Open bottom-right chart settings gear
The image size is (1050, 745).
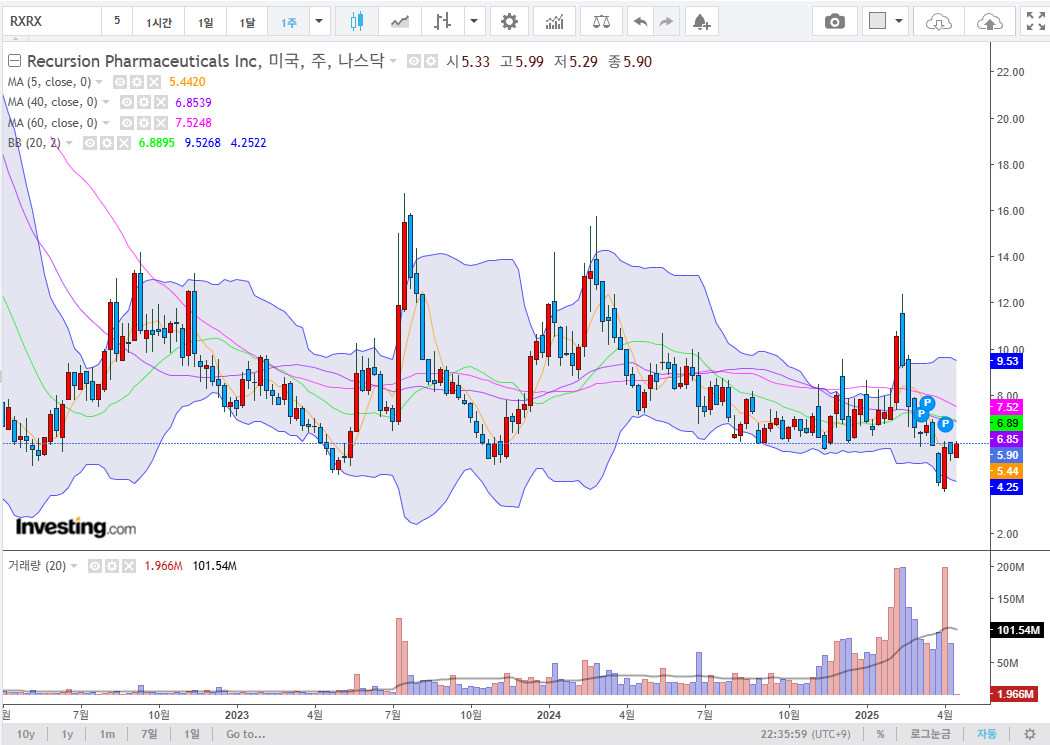(1030, 734)
